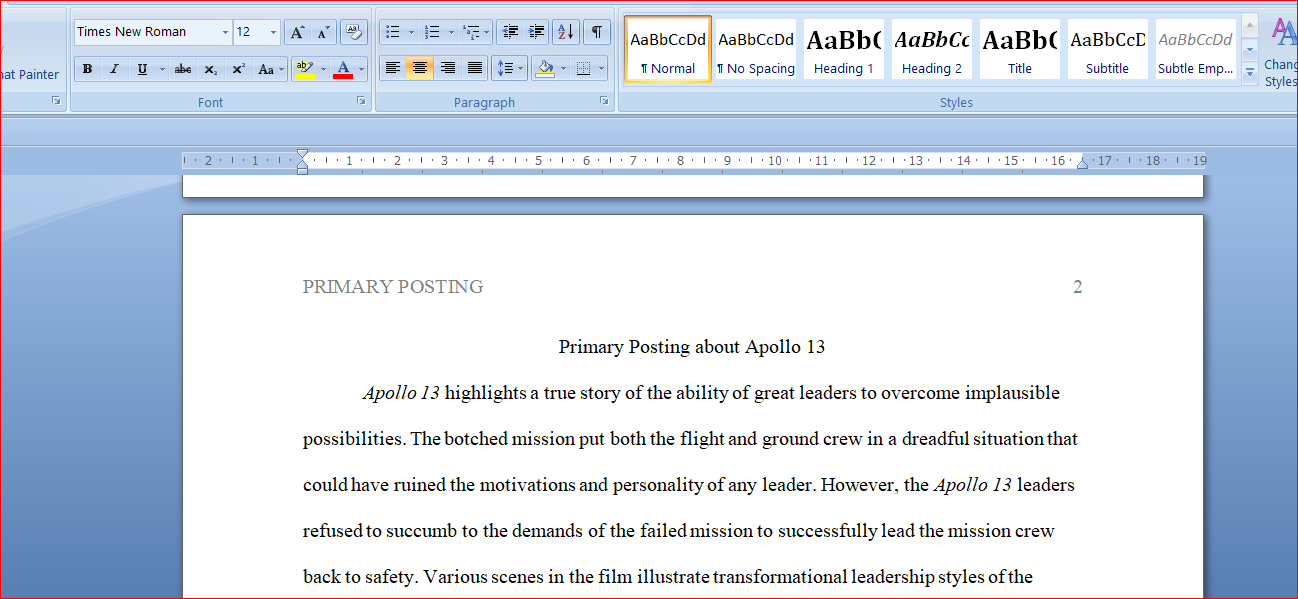1298x599 pixels.
Task: Click the Change Case Aa button
Action: click(269, 69)
